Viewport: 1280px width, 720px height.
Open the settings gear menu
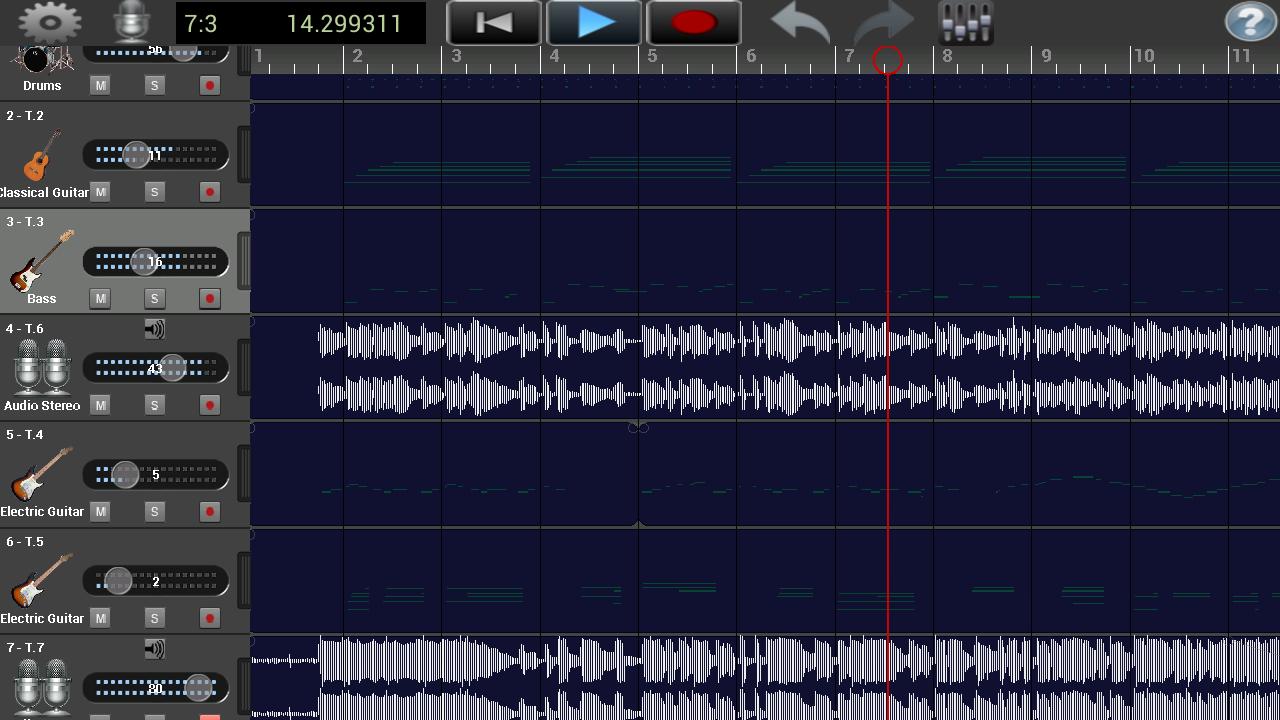click(50, 22)
